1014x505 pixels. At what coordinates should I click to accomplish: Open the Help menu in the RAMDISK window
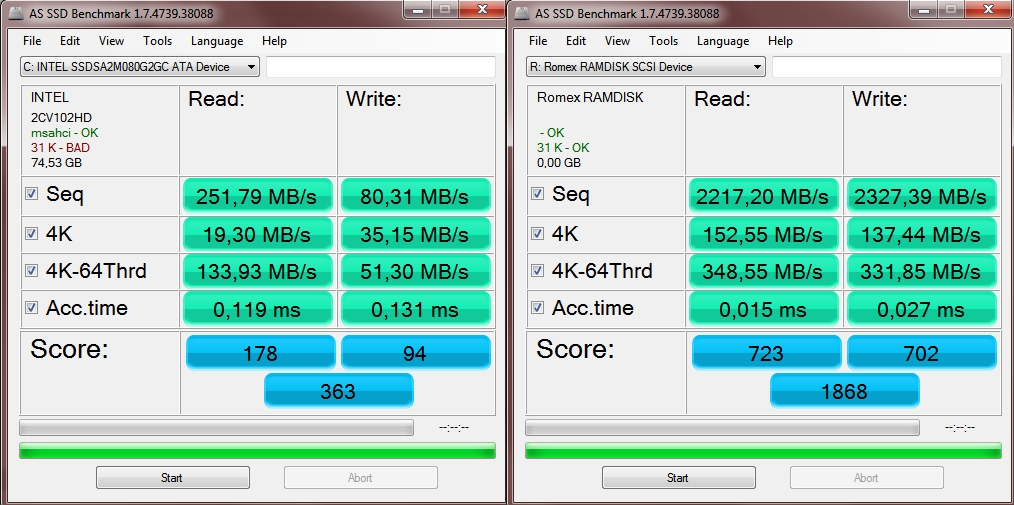[x=780, y=41]
